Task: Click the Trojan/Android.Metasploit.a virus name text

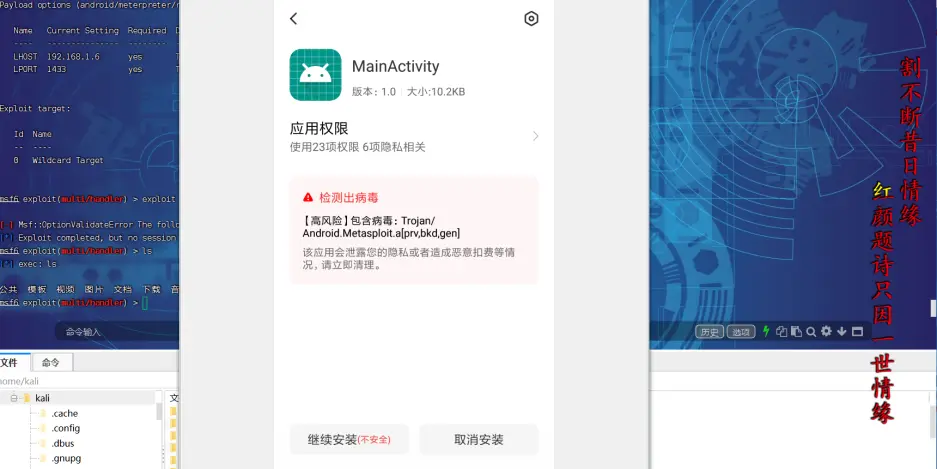Action: (x=381, y=227)
